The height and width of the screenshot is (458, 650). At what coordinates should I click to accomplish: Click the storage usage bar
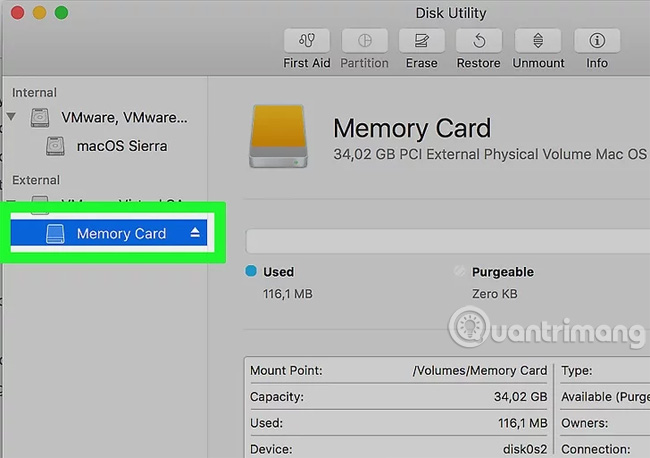pos(448,241)
